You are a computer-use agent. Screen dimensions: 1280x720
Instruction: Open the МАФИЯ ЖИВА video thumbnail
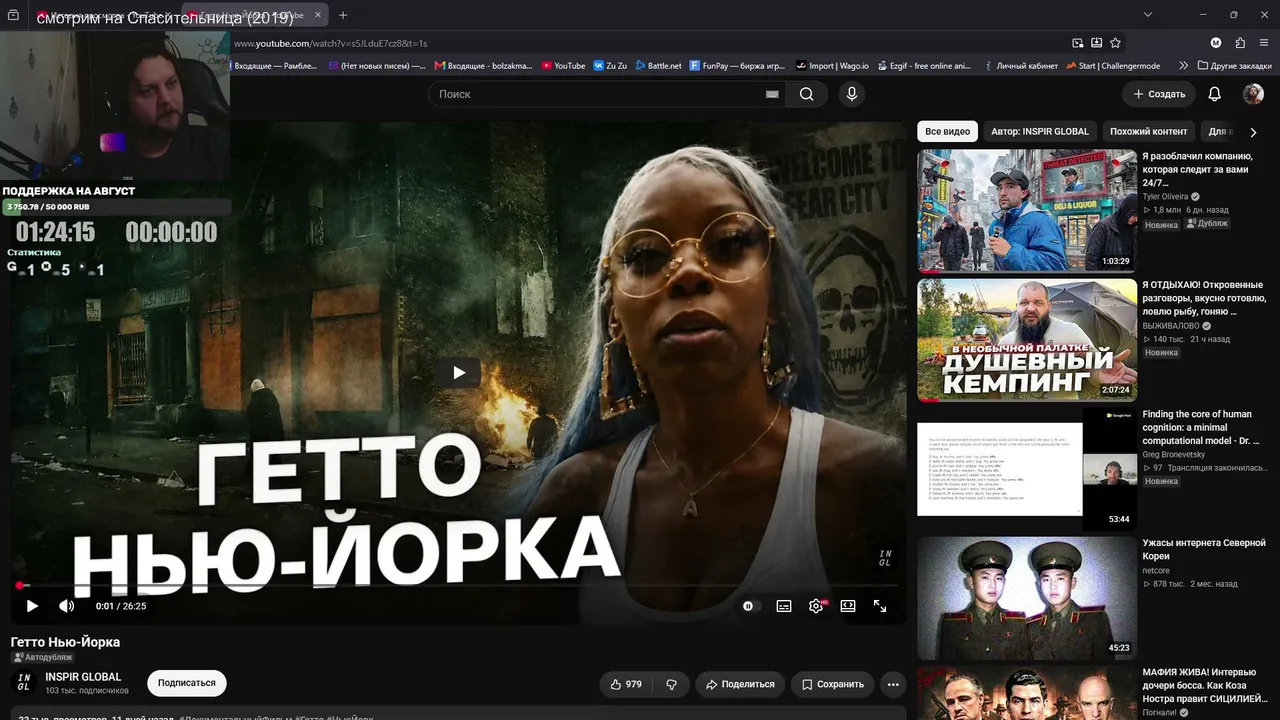point(1027,693)
